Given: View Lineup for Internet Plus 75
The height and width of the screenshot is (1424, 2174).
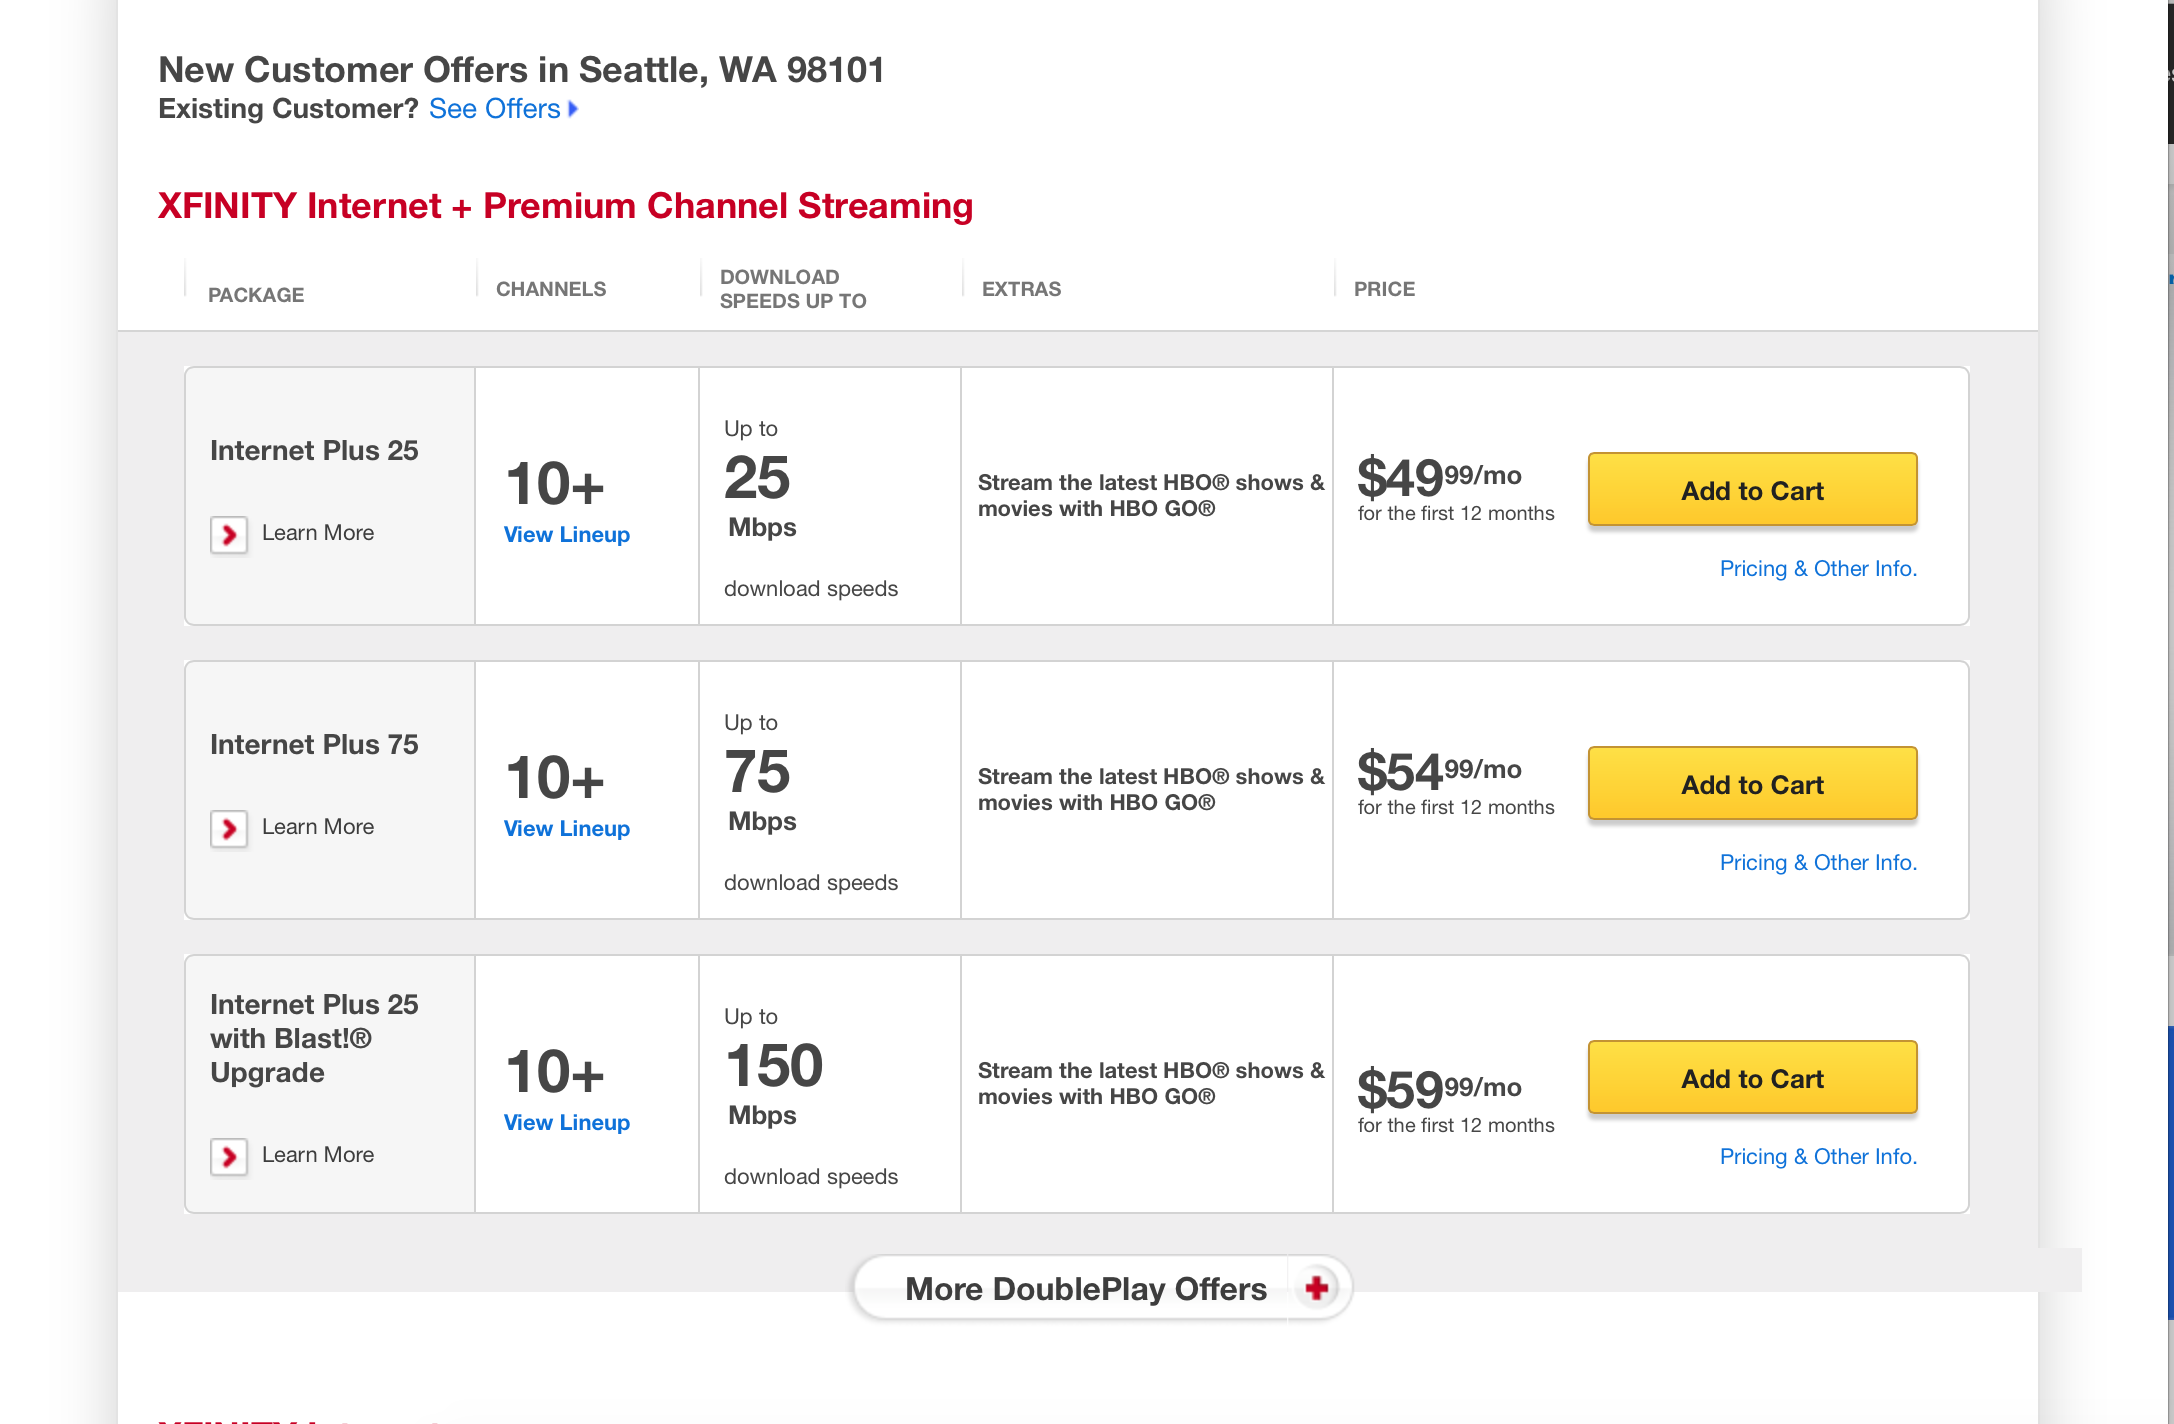Looking at the screenshot, I should [567, 829].
